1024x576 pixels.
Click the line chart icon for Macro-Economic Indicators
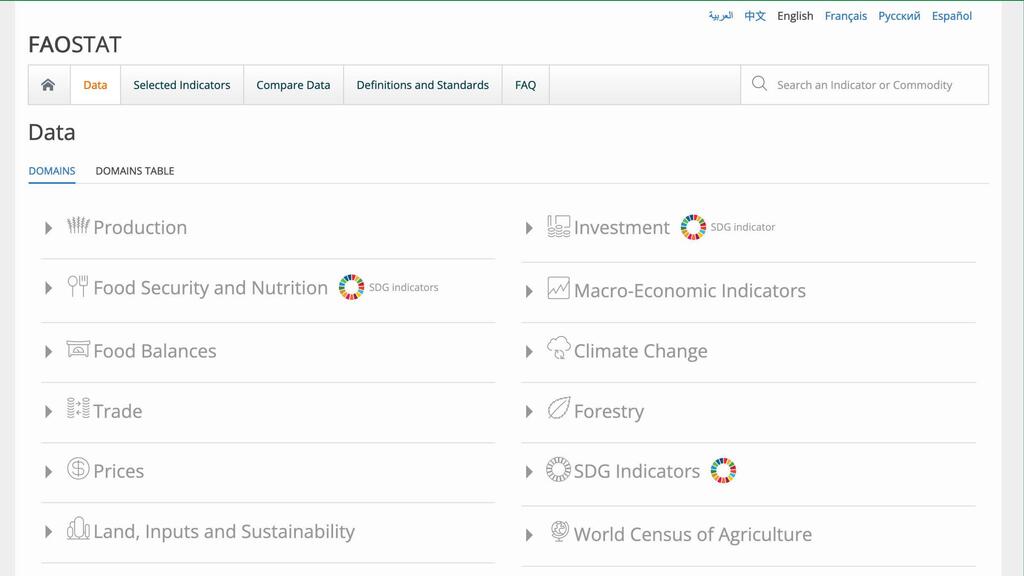pos(558,288)
